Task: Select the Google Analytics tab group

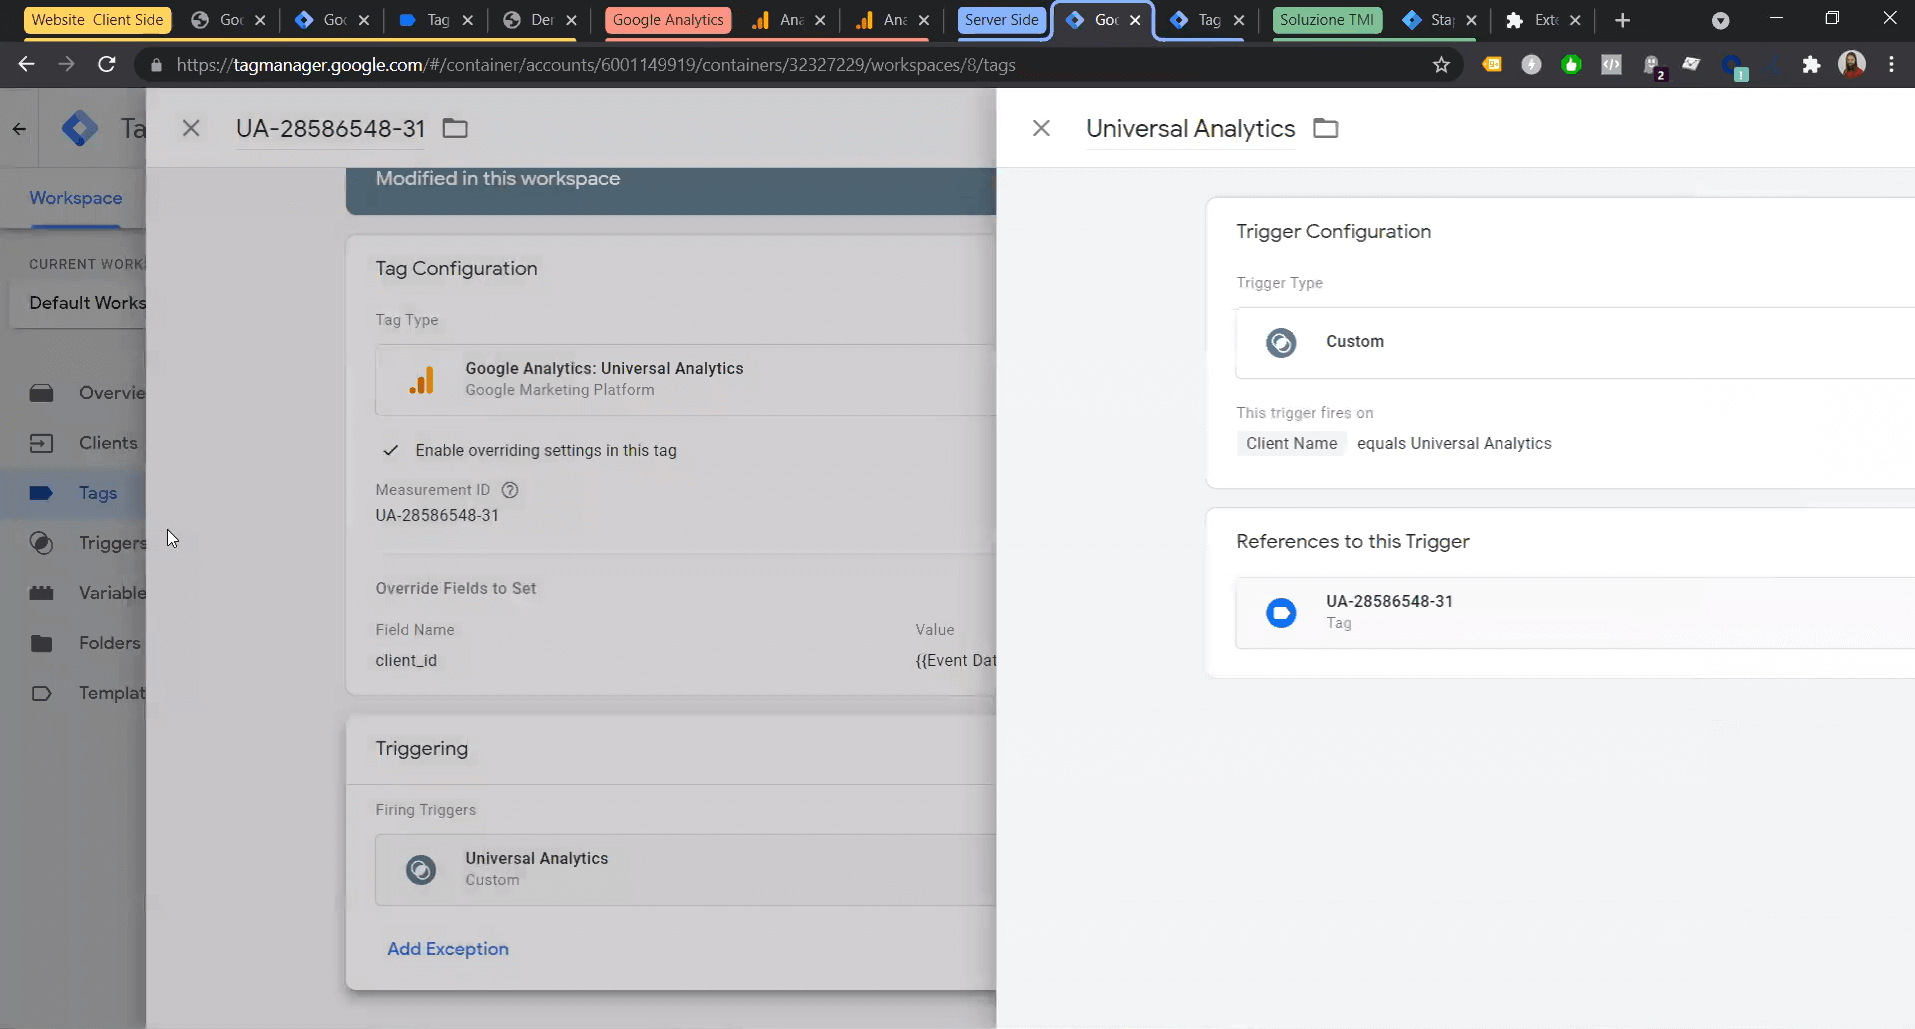Action: point(667,20)
